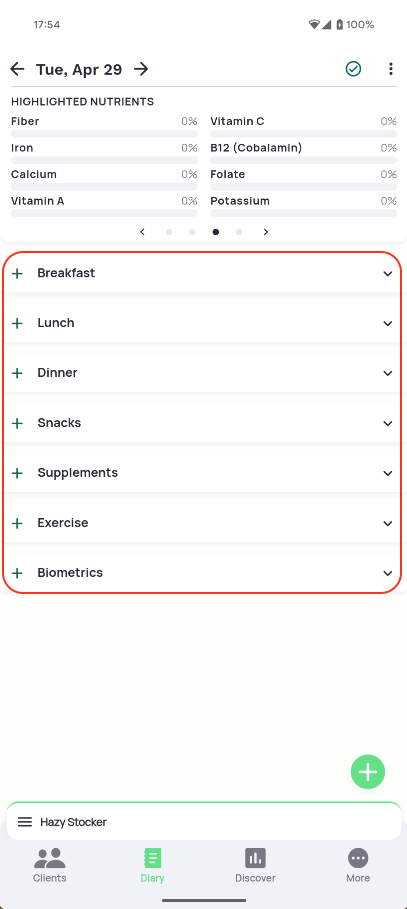Expand the Snacks section chevron
Image resolution: width=407 pixels, height=909 pixels.
pos(388,423)
